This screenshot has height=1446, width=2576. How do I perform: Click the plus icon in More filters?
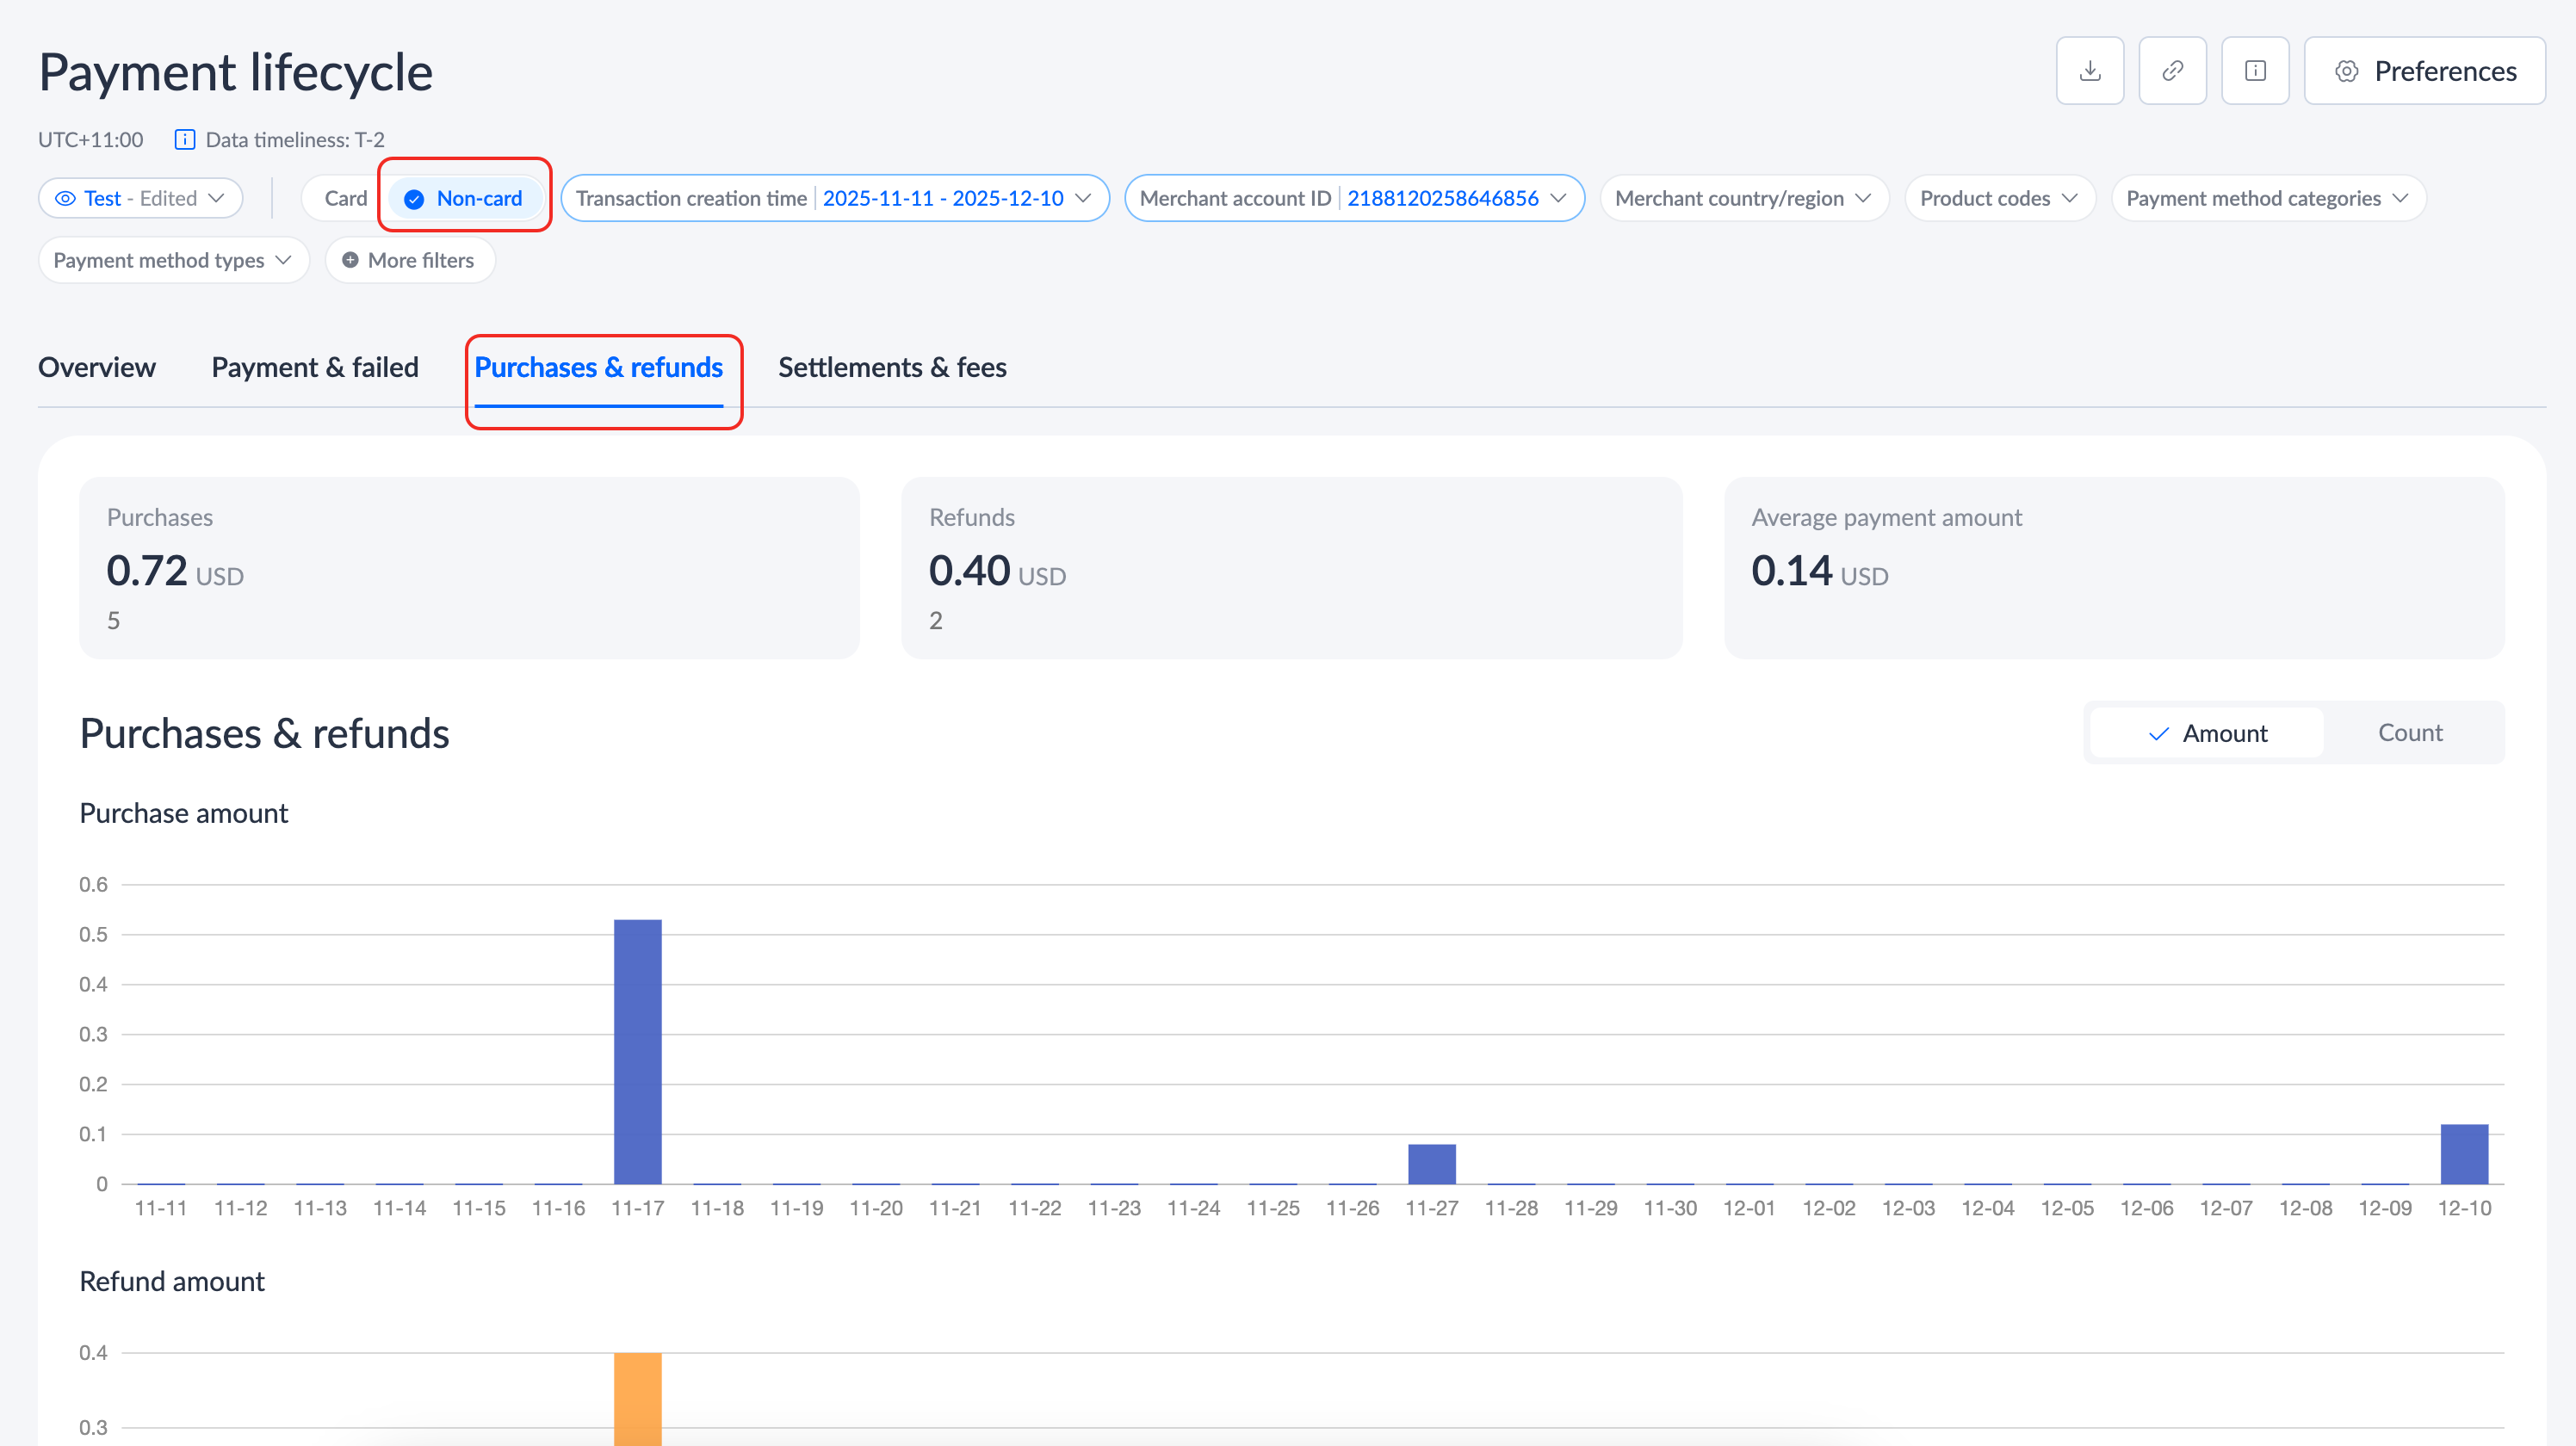350,261
